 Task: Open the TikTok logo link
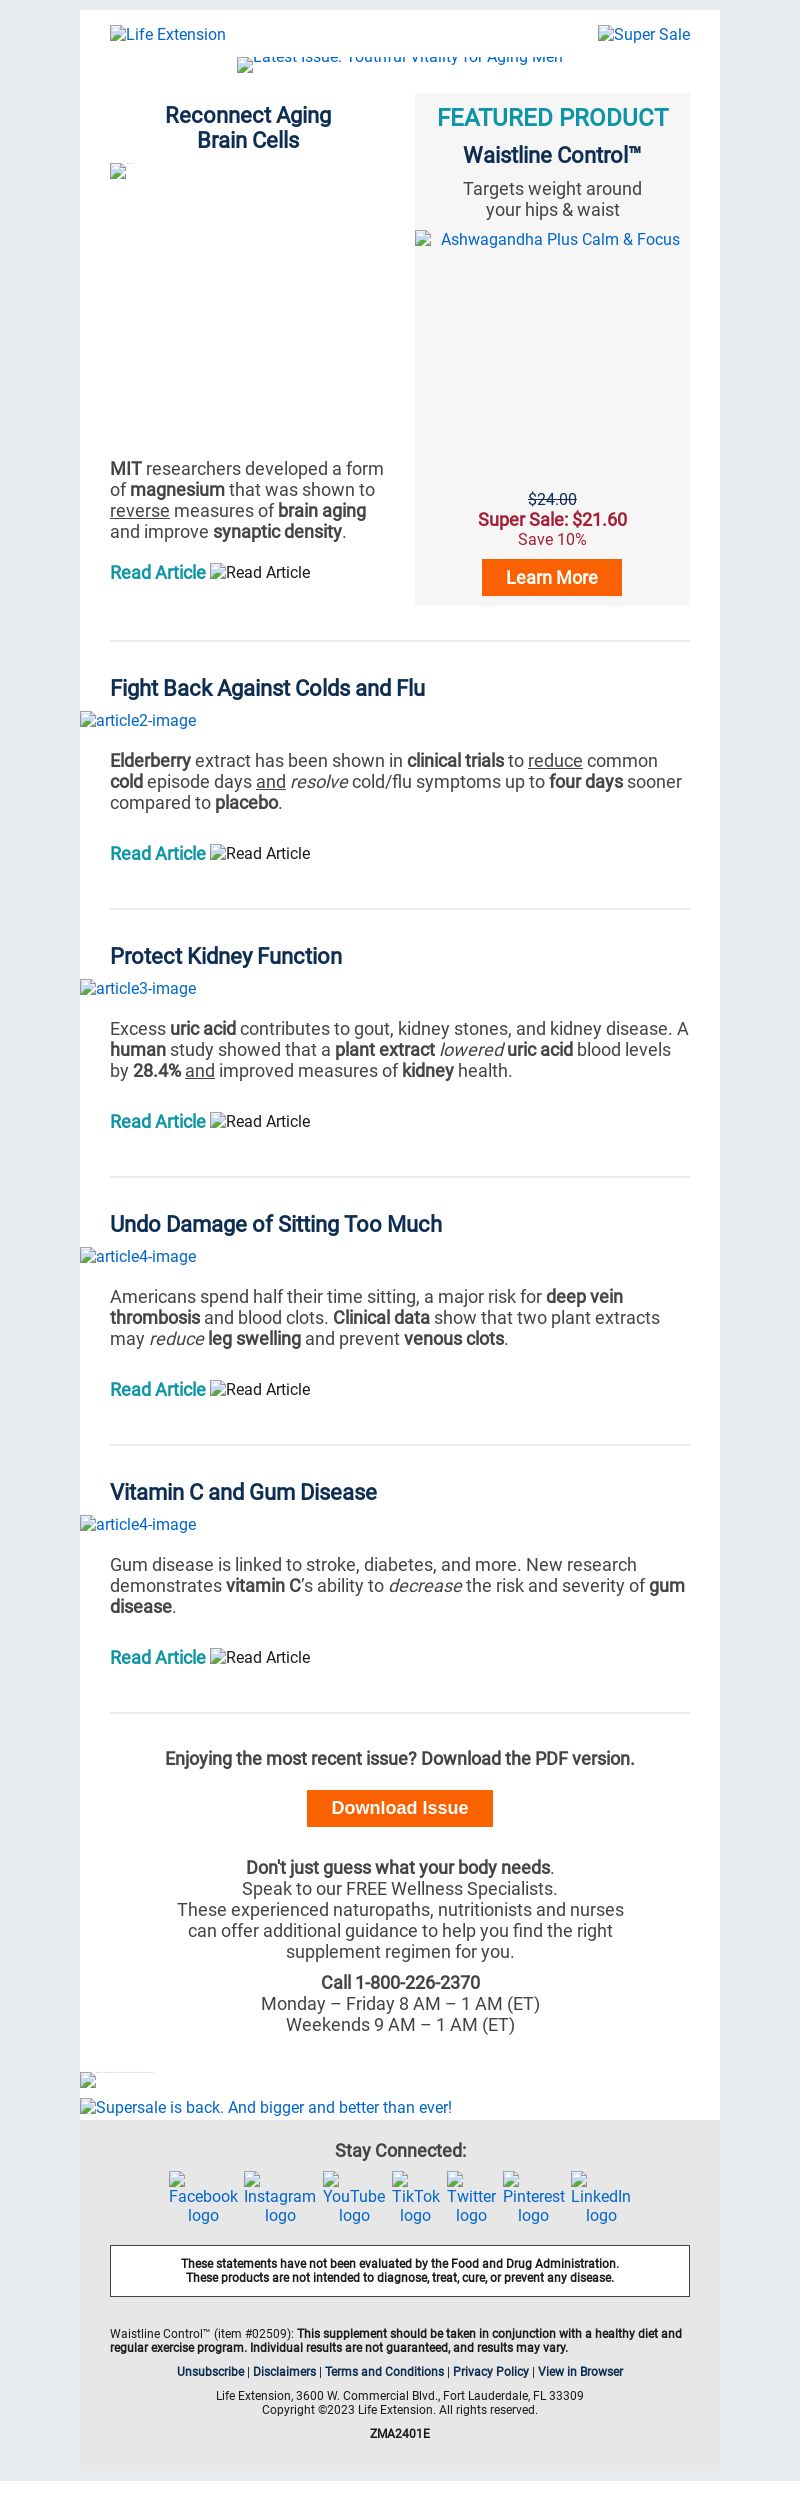point(416,2198)
